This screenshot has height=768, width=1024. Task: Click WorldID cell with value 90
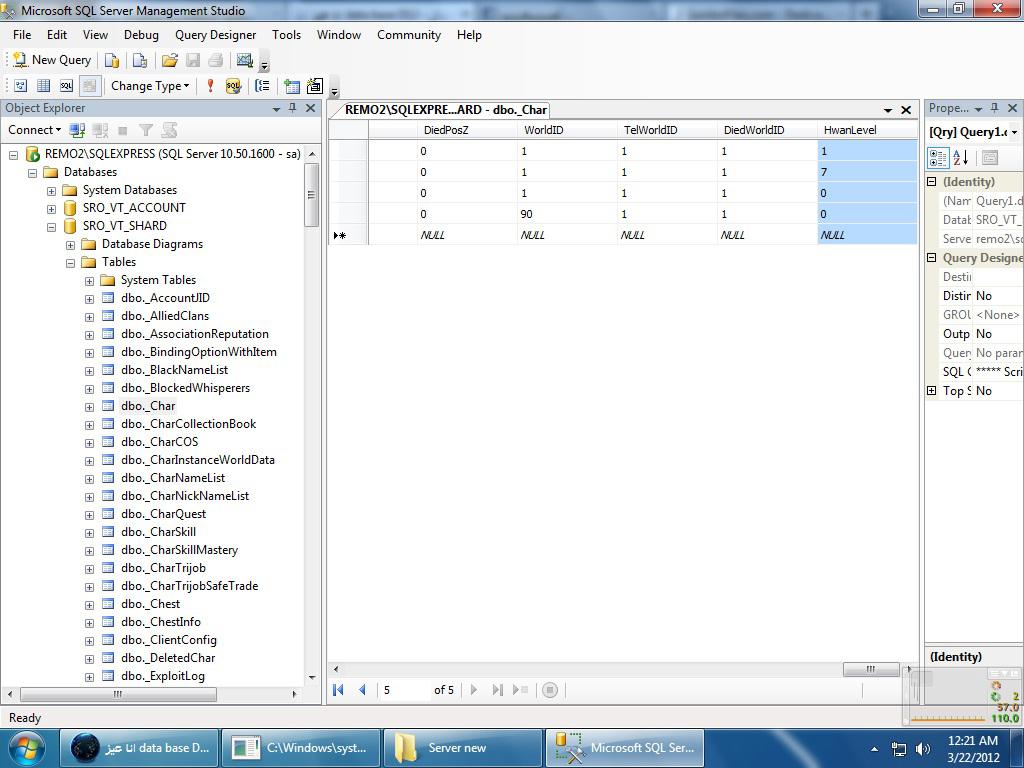tap(567, 214)
